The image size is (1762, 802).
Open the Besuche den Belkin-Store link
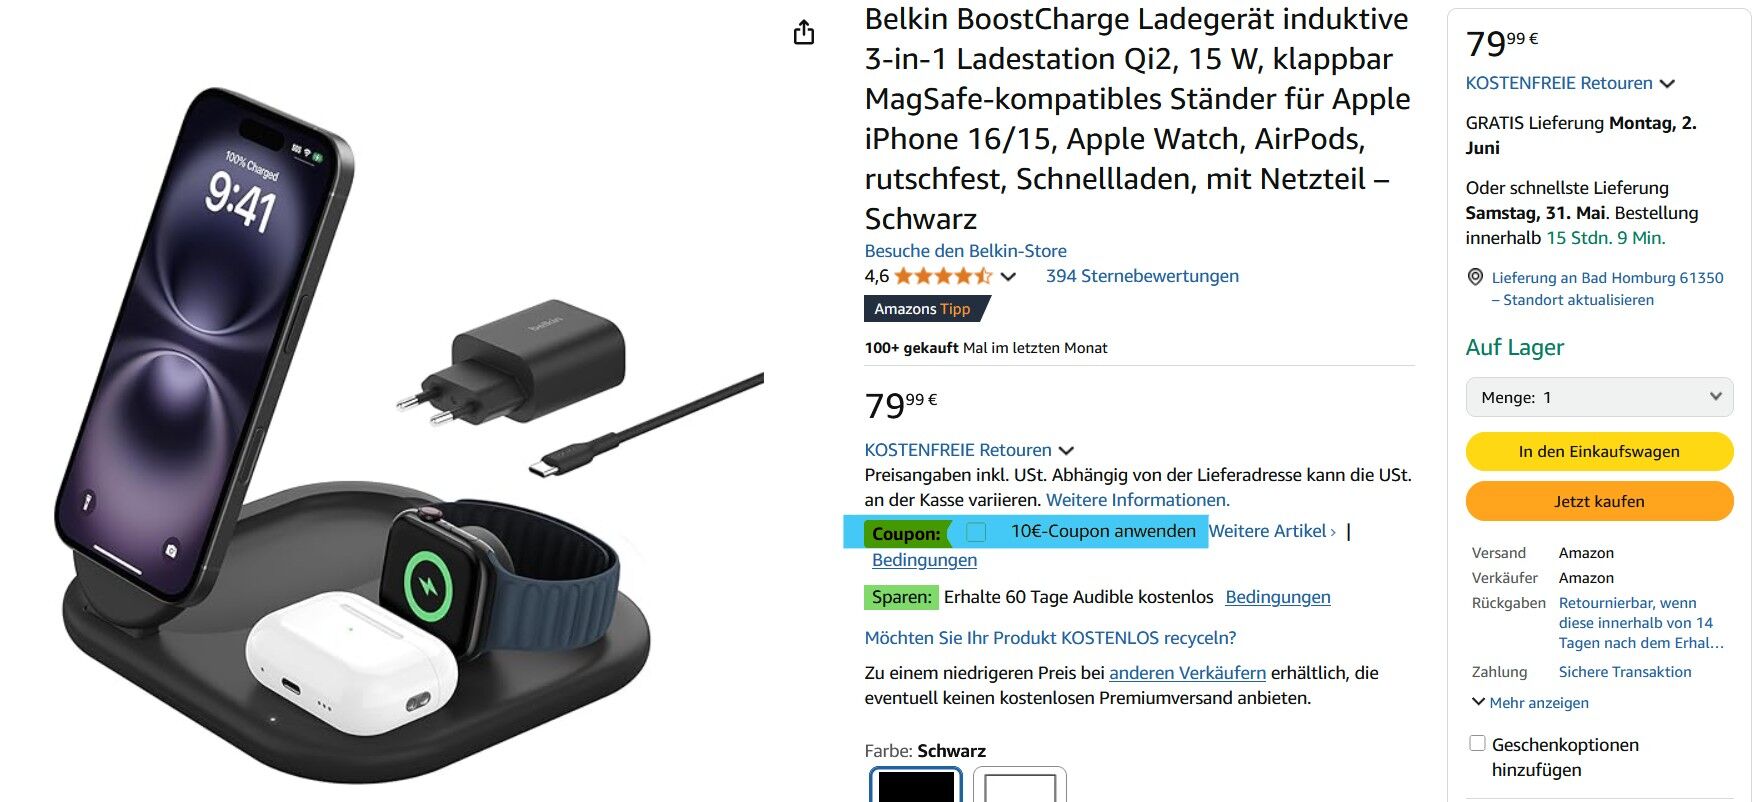[965, 251]
